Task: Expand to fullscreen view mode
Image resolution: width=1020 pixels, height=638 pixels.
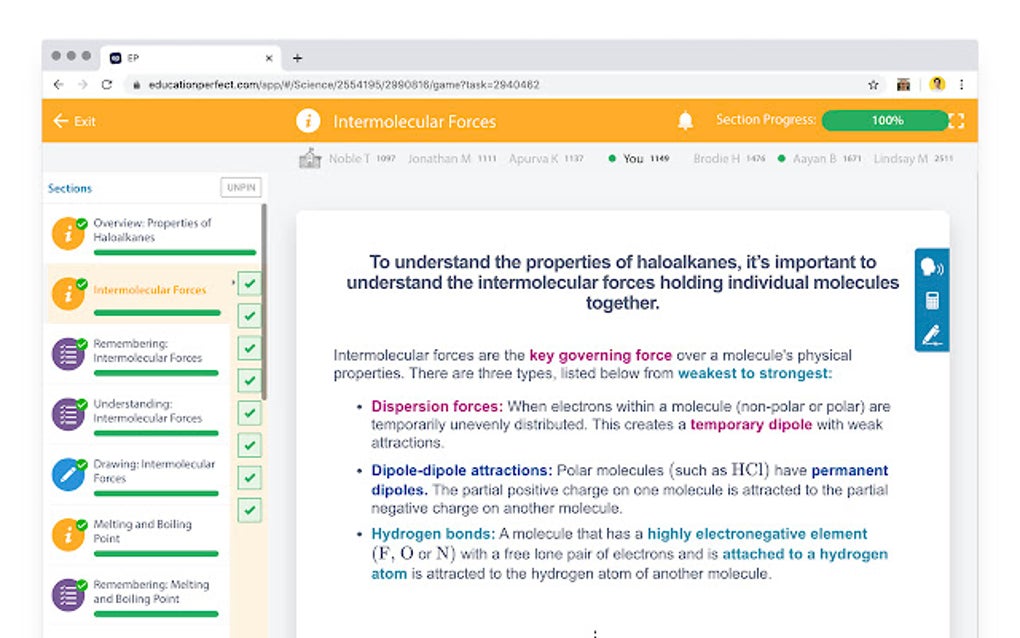Action: [x=955, y=120]
